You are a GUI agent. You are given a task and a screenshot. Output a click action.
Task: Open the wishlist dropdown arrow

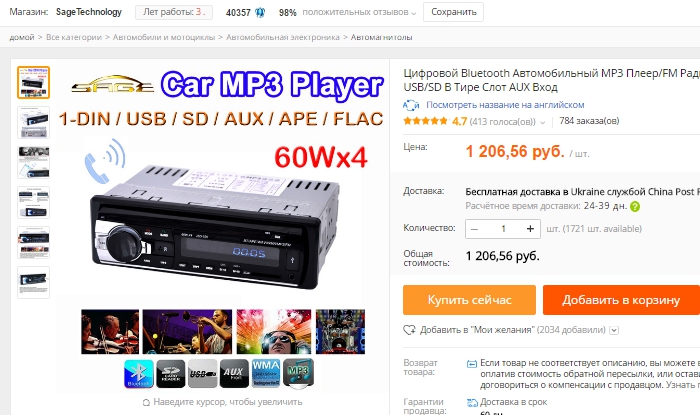coord(614,331)
